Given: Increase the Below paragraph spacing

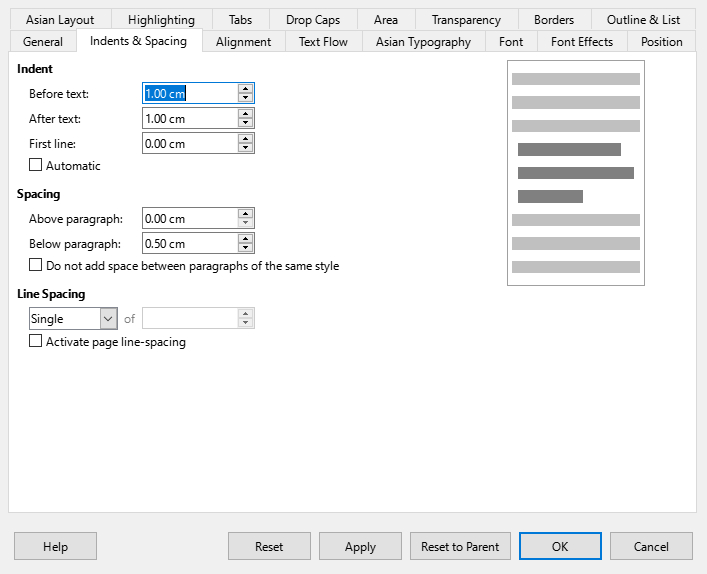Looking at the screenshot, I should coord(245,239).
